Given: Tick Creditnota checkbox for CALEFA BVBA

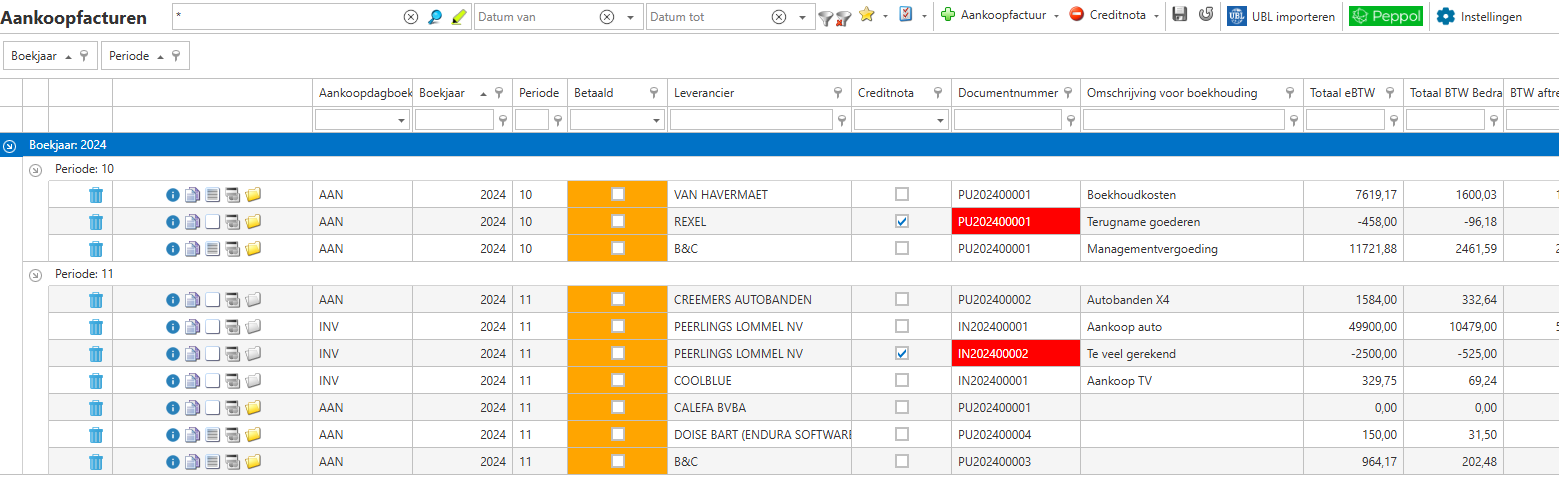Looking at the screenshot, I should coord(903,407).
